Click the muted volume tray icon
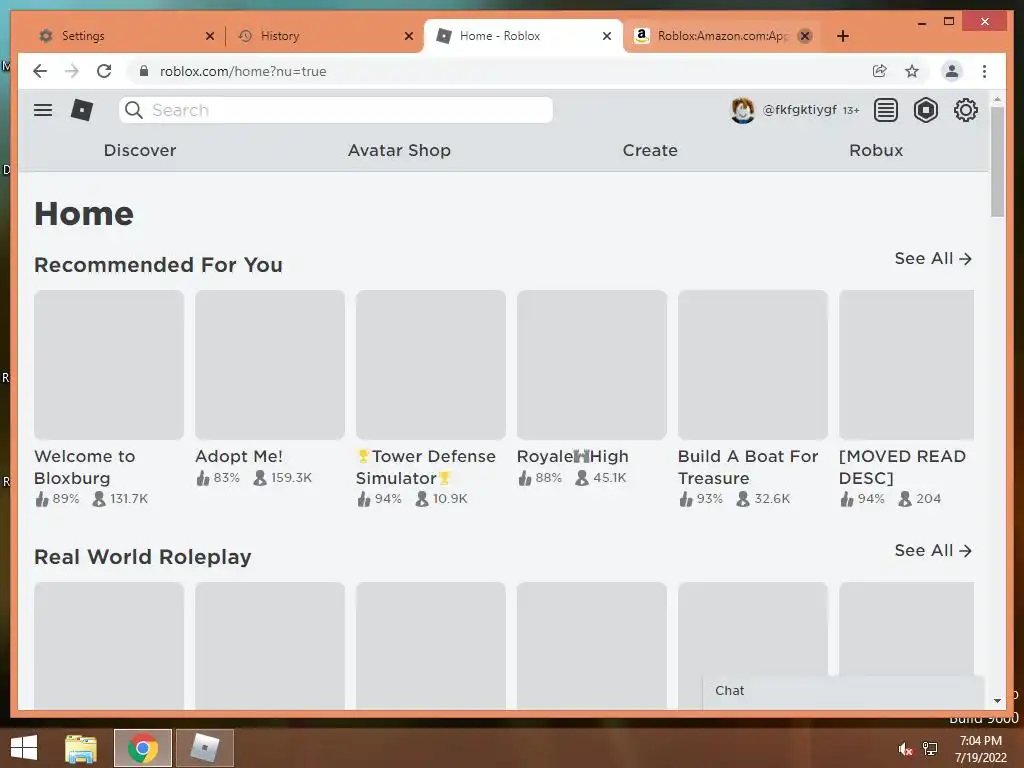The image size is (1024, 768). [905, 749]
